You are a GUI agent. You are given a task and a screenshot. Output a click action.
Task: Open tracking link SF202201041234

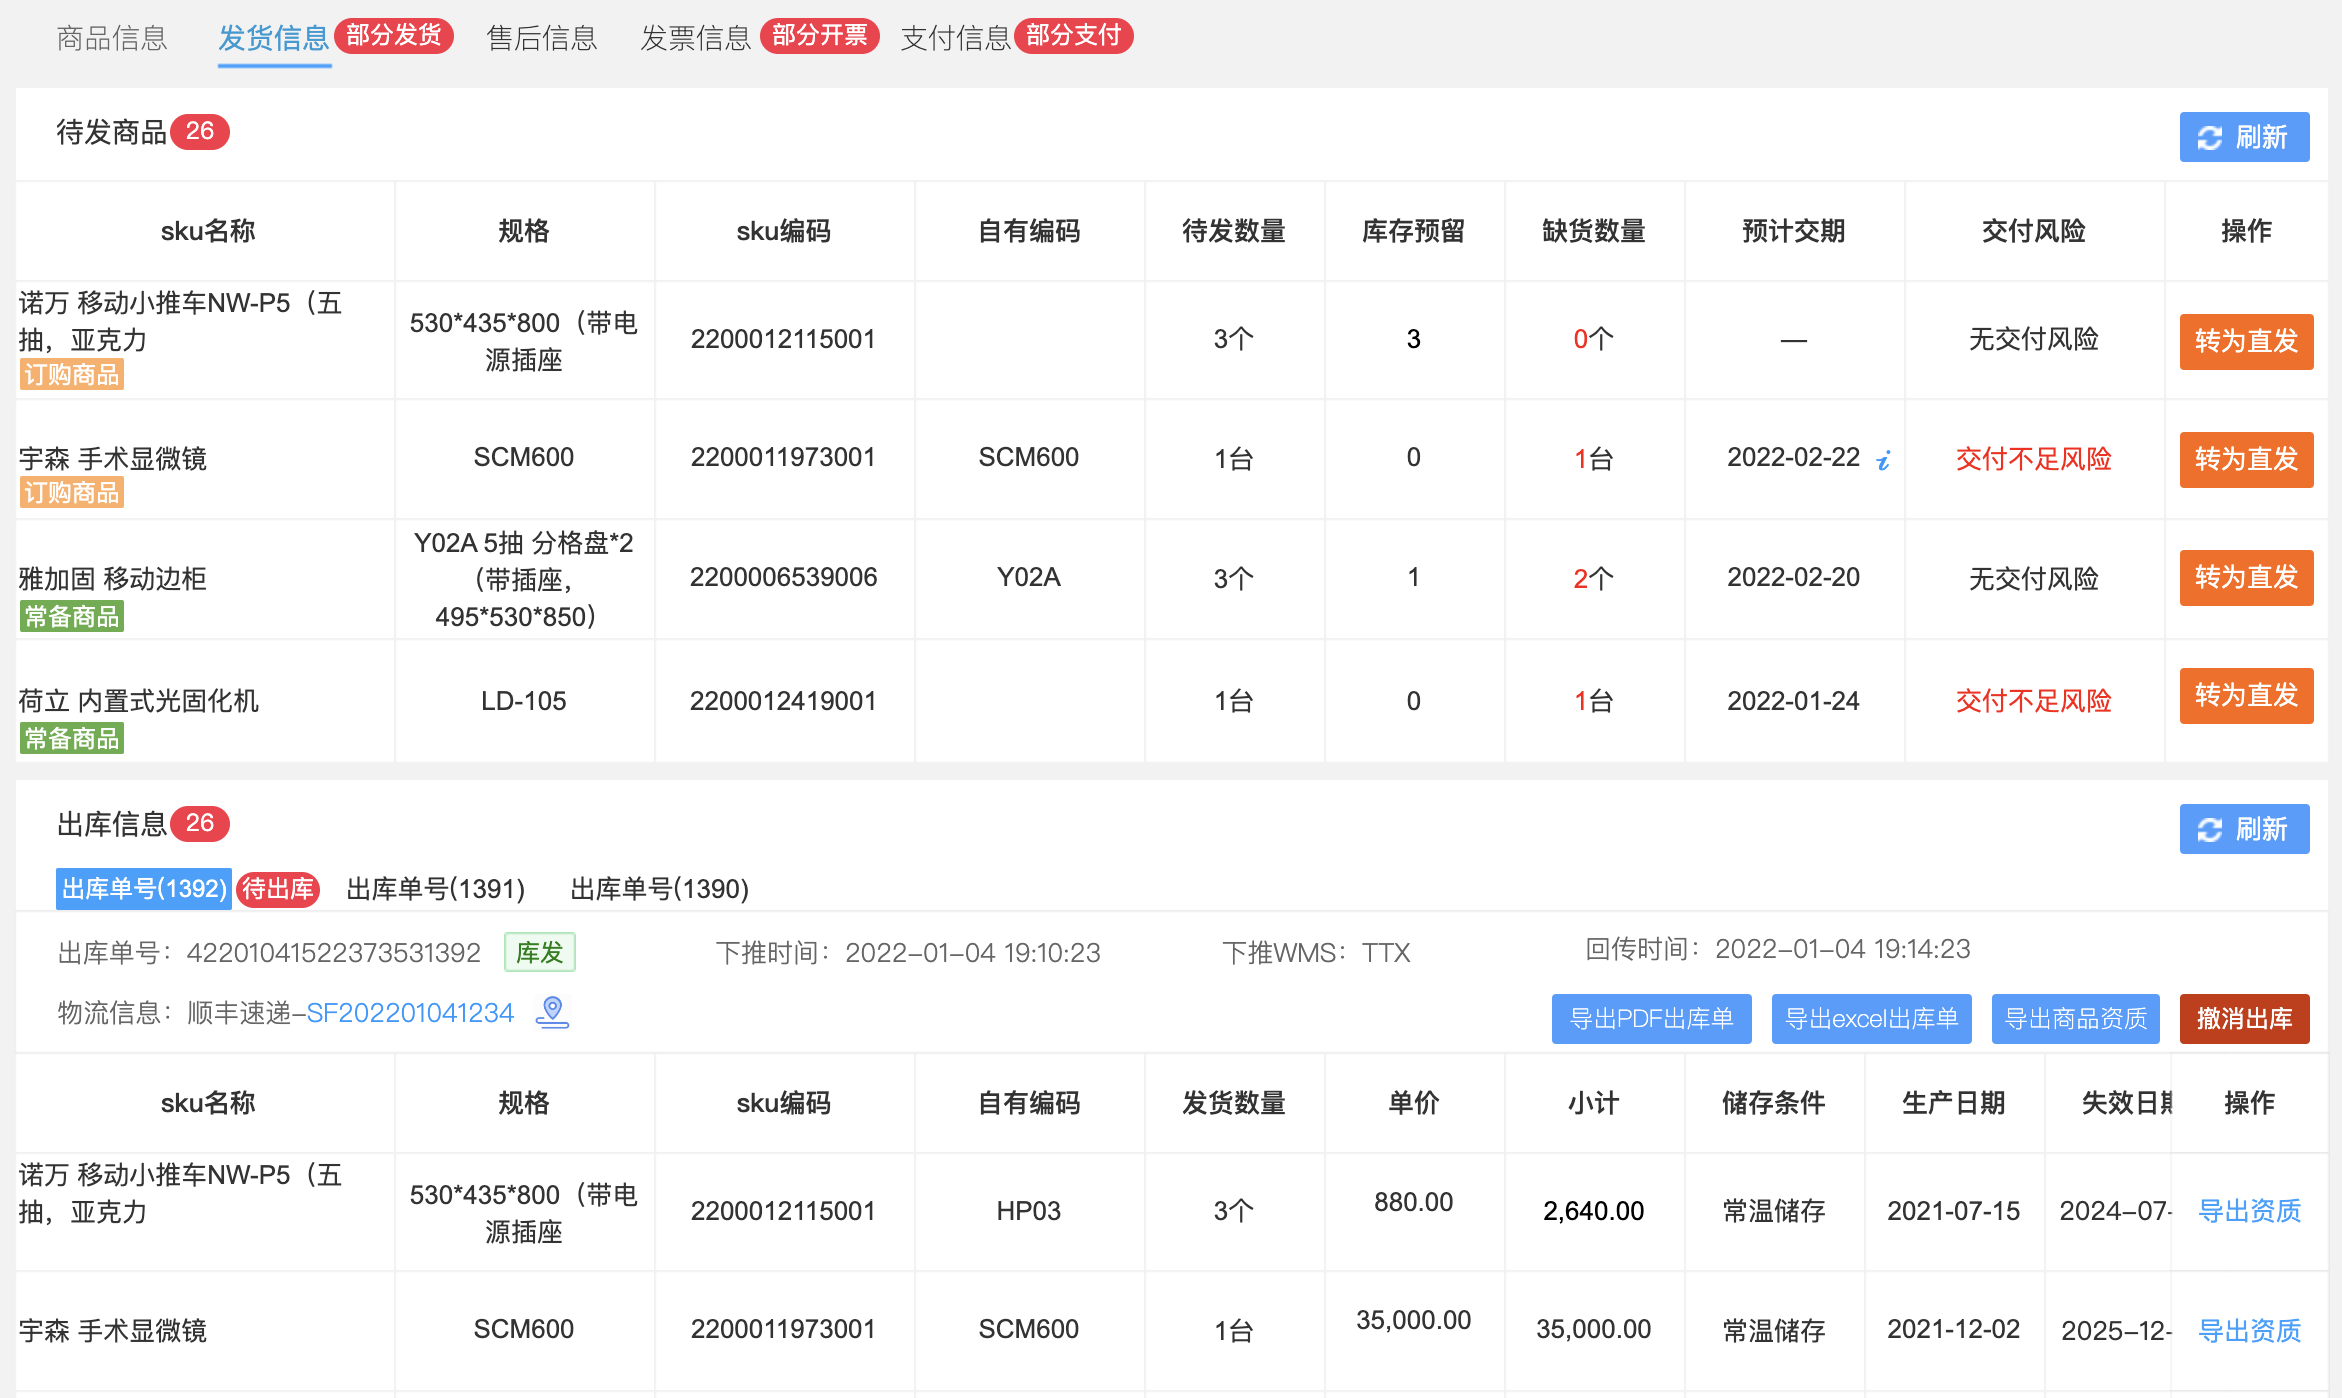pyautogui.click(x=410, y=1013)
